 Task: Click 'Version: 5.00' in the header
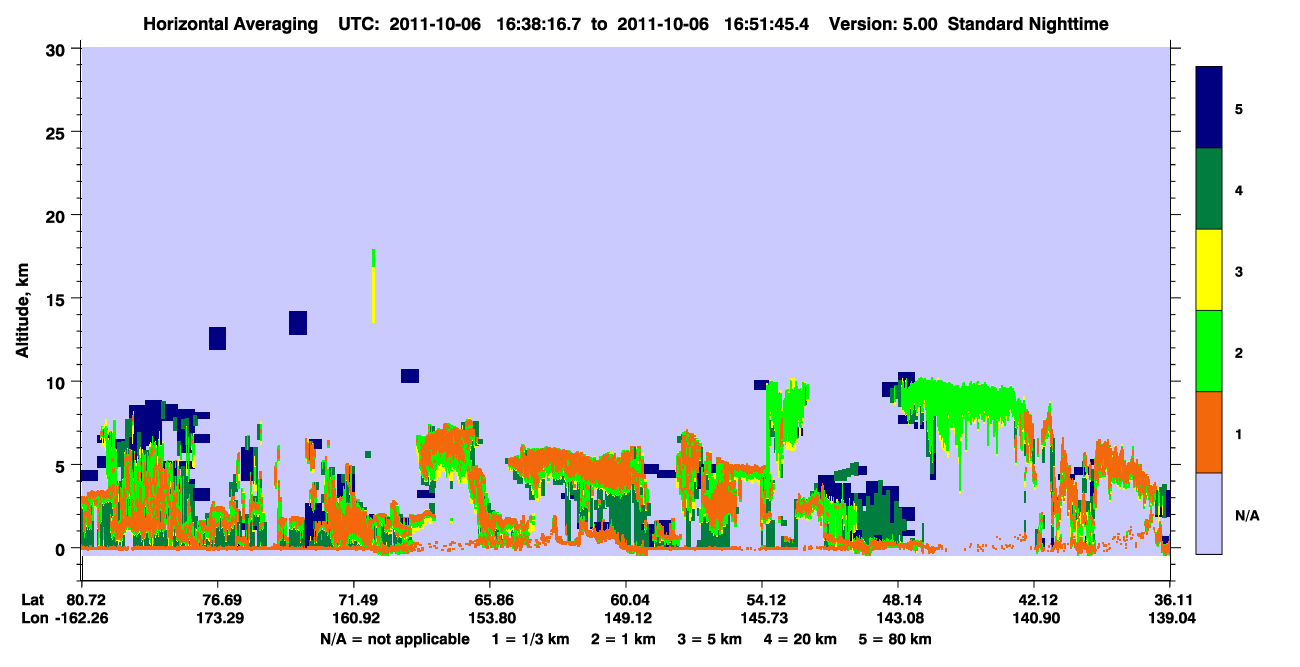point(882,23)
